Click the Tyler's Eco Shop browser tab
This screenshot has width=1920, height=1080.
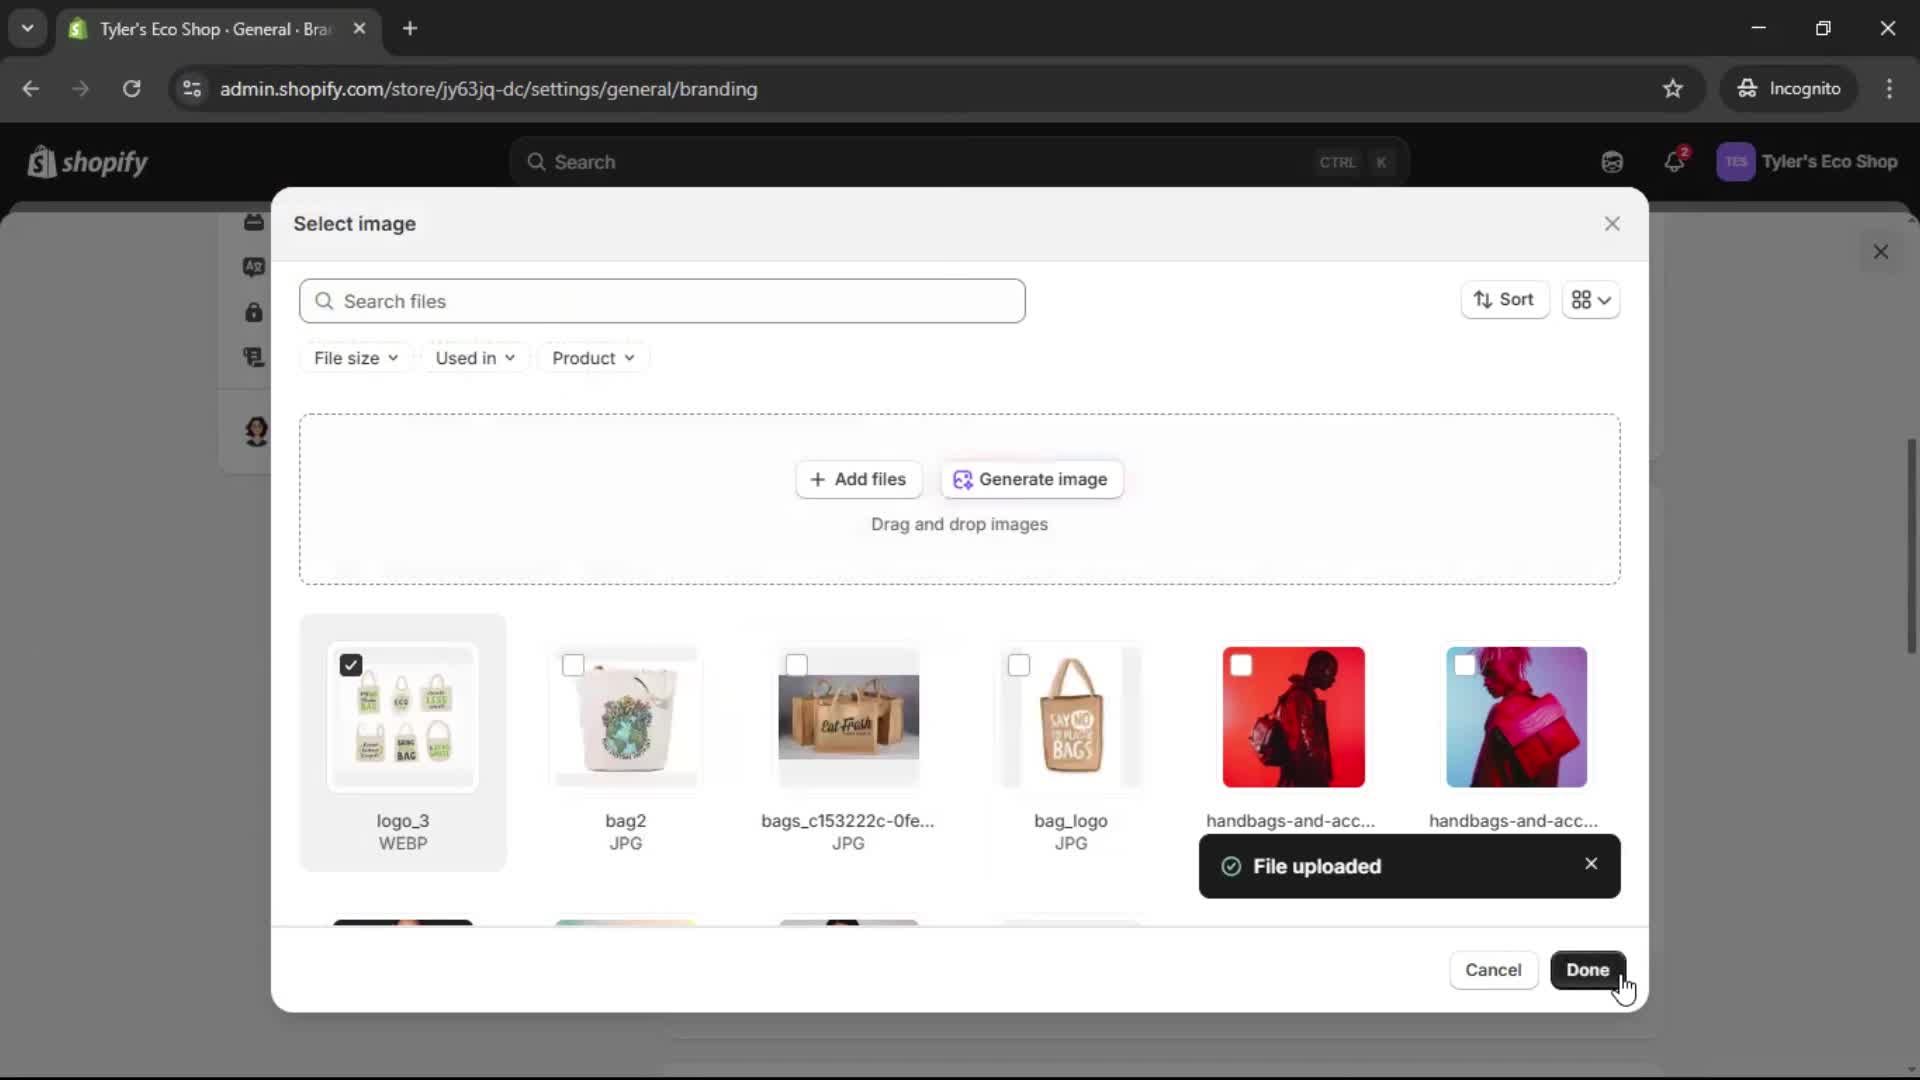coord(215,29)
